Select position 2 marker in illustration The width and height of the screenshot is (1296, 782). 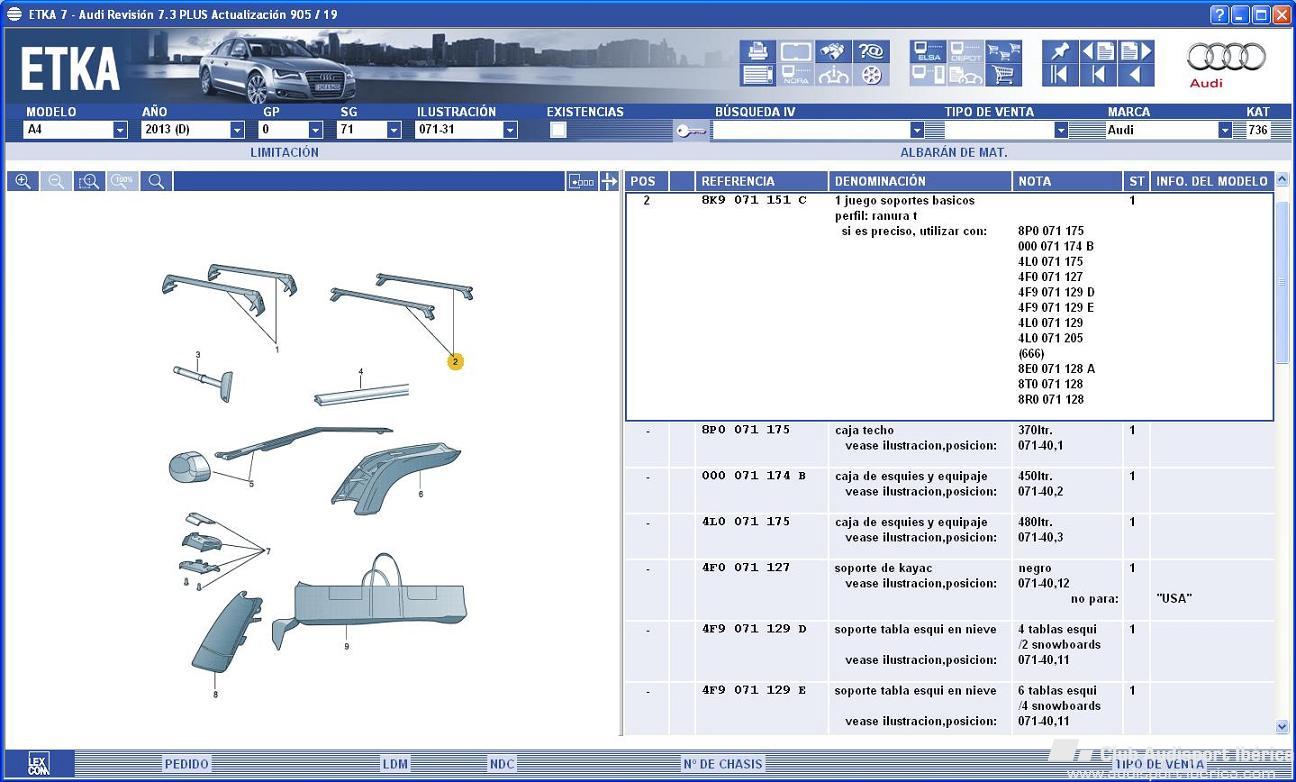[x=455, y=361]
